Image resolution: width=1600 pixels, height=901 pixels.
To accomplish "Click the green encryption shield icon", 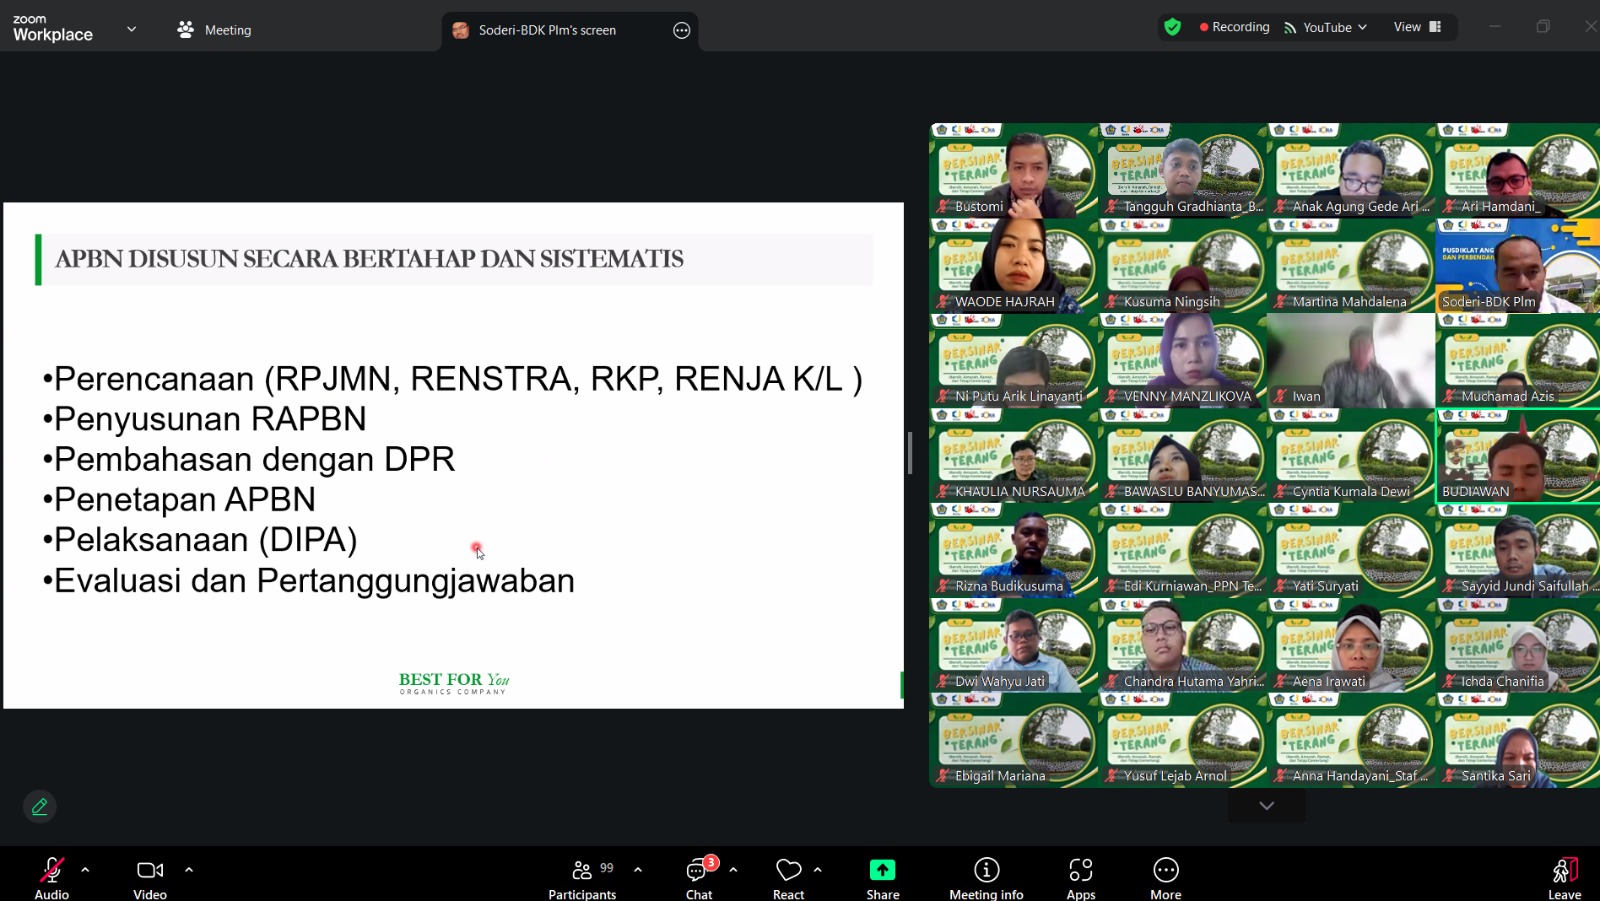I will point(1173,27).
